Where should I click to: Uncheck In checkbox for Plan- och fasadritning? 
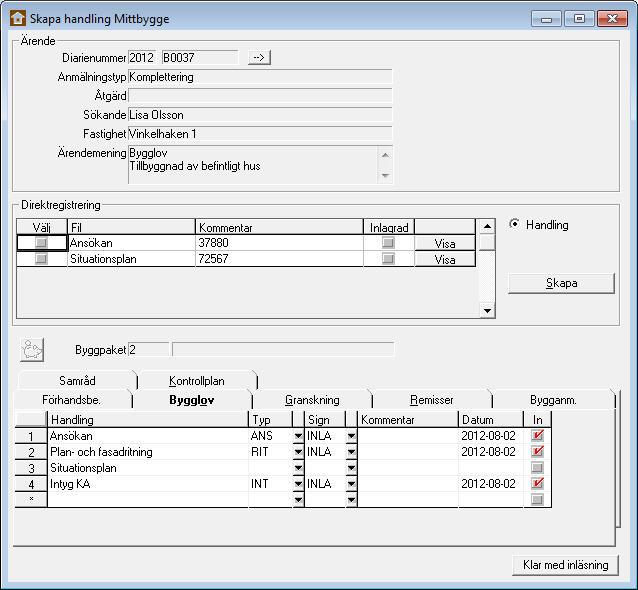coord(537,452)
